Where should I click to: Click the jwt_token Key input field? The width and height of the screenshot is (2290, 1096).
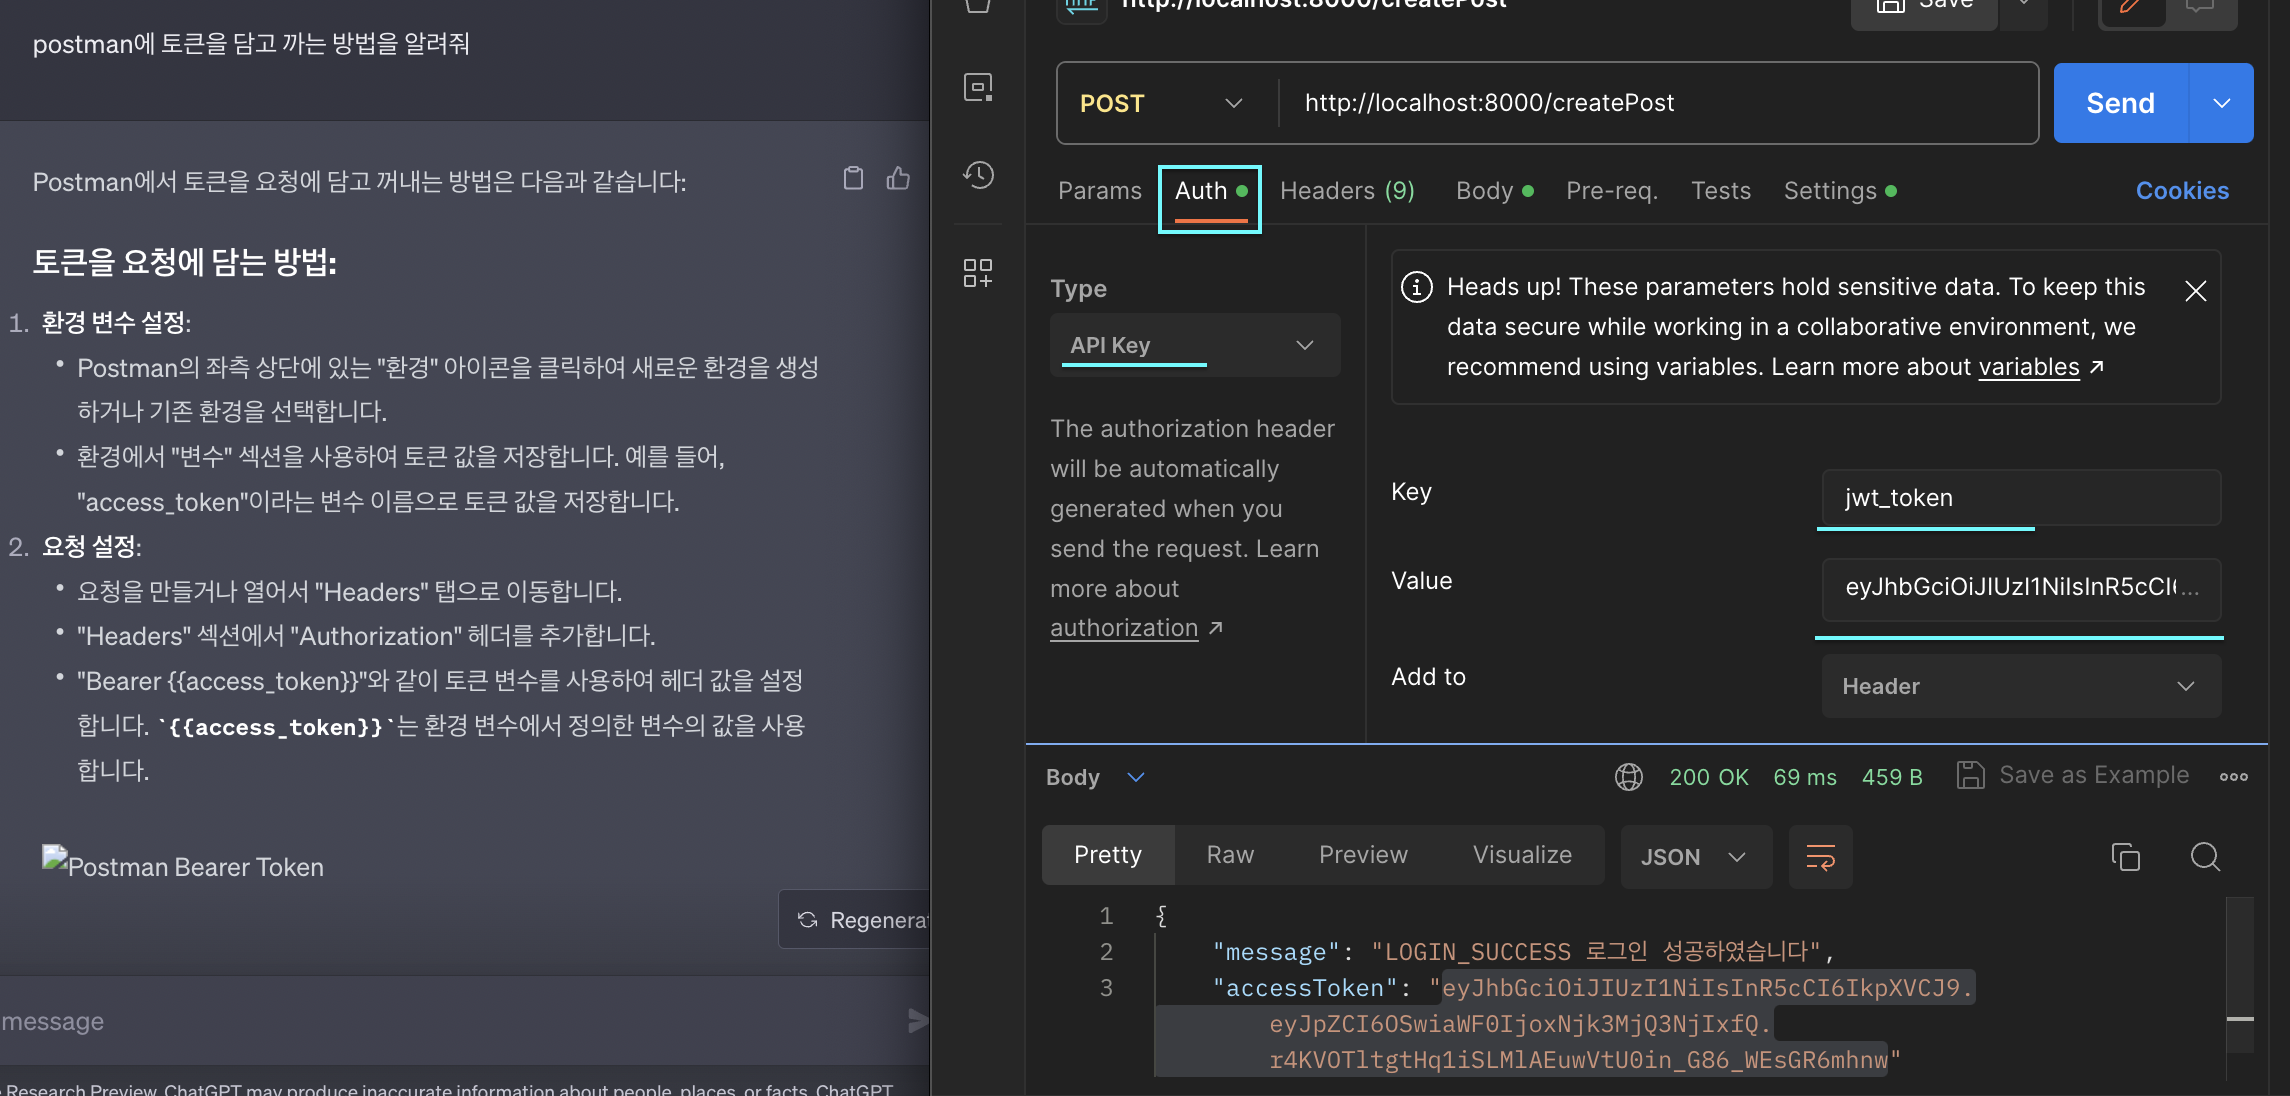(2020, 498)
